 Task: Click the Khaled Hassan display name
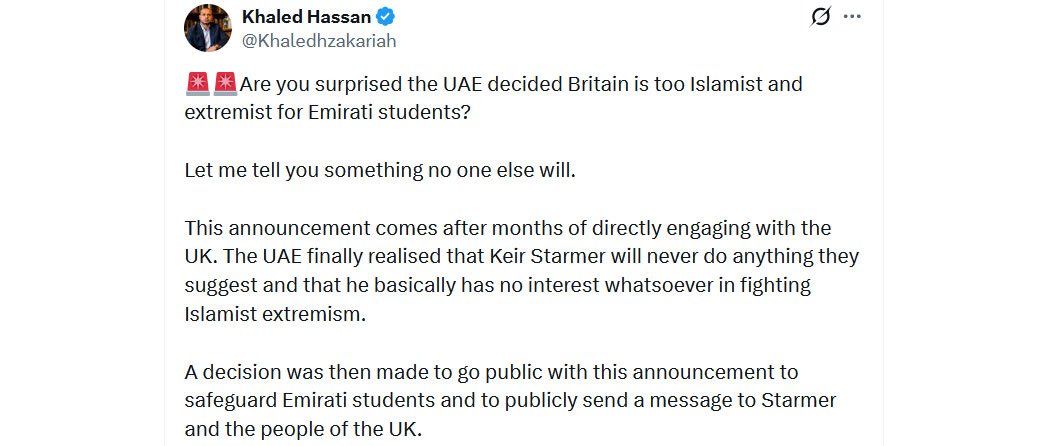[306, 17]
